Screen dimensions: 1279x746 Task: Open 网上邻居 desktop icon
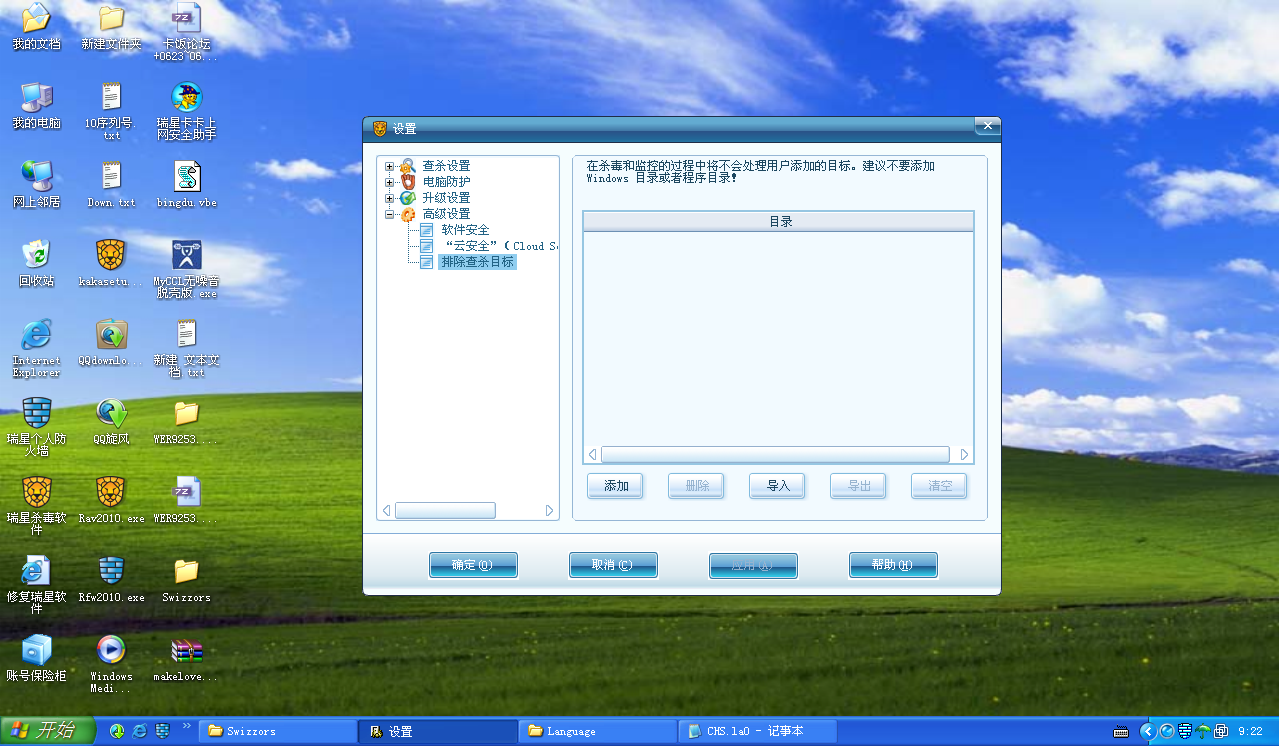pos(36,184)
